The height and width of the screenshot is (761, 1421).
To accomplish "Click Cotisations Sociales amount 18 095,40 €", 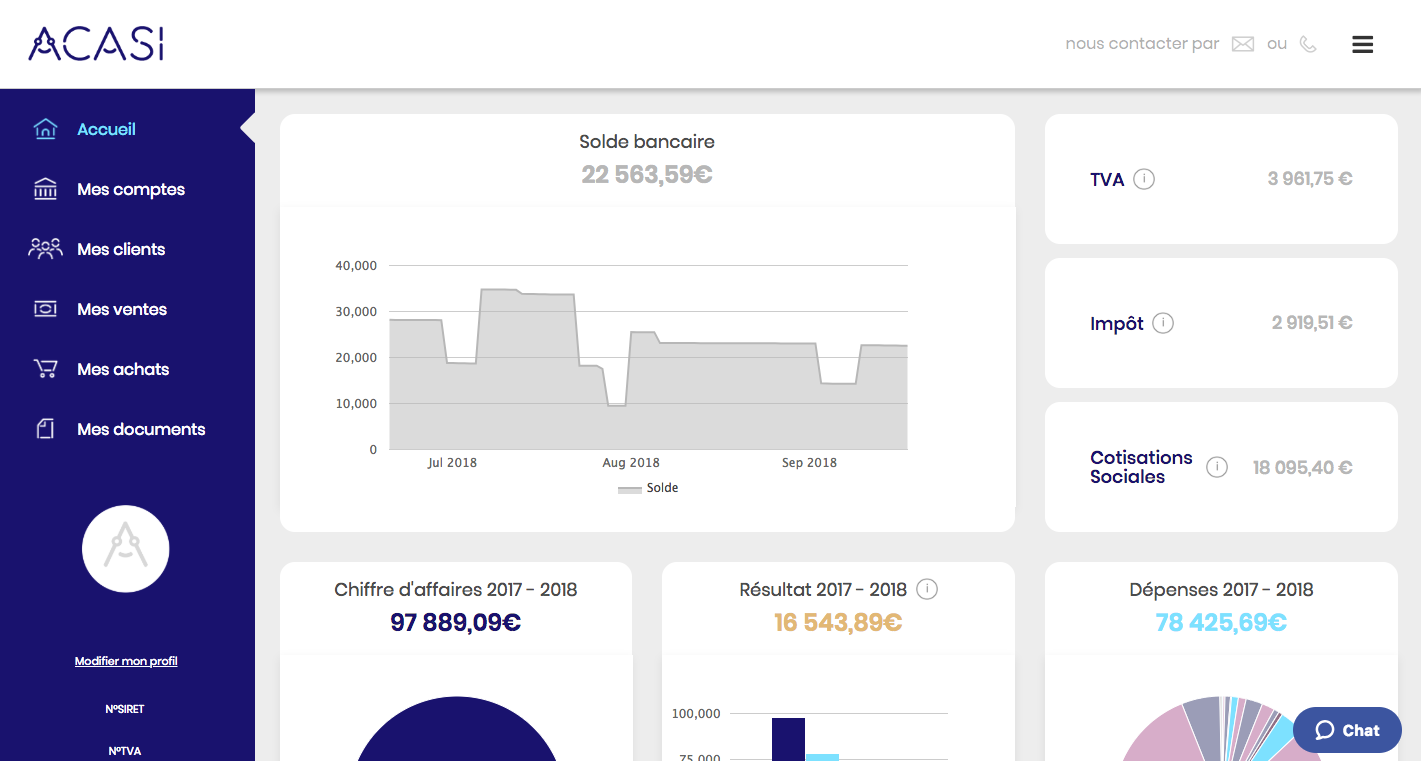I will point(1303,467).
